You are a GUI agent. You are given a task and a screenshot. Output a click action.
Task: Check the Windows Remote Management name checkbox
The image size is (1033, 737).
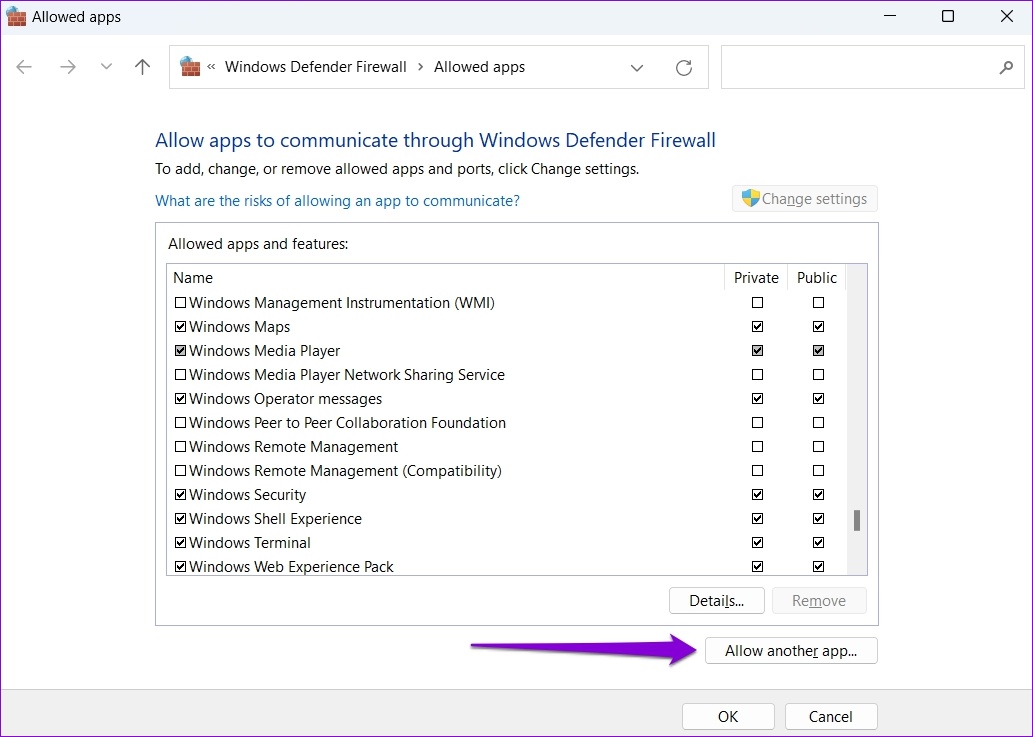coord(181,447)
